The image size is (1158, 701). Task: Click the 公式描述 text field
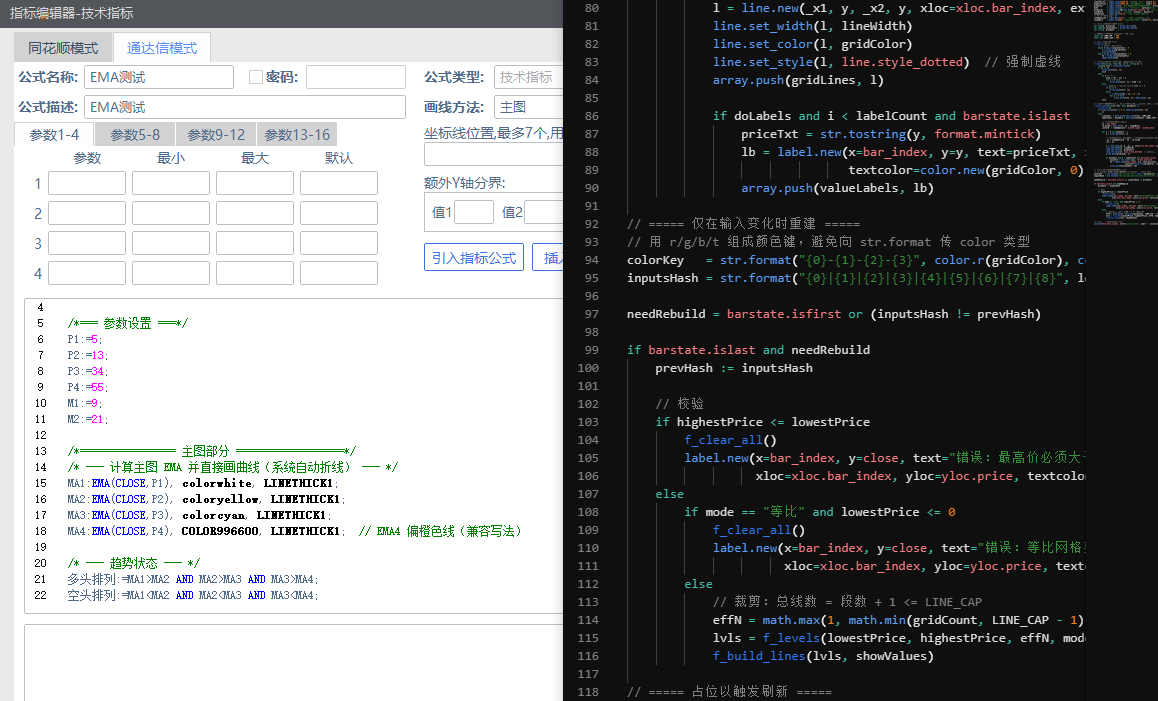tap(244, 107)
